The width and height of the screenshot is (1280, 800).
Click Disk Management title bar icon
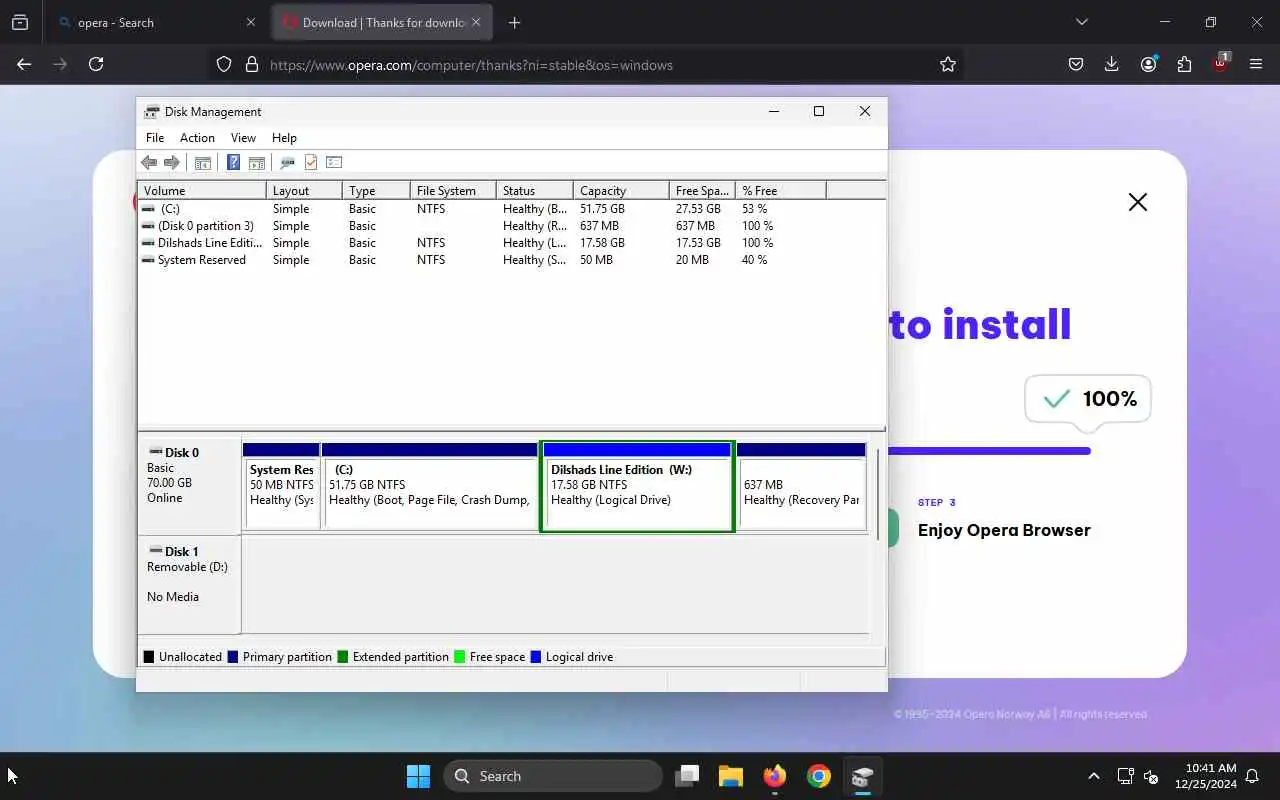point(152,112)
